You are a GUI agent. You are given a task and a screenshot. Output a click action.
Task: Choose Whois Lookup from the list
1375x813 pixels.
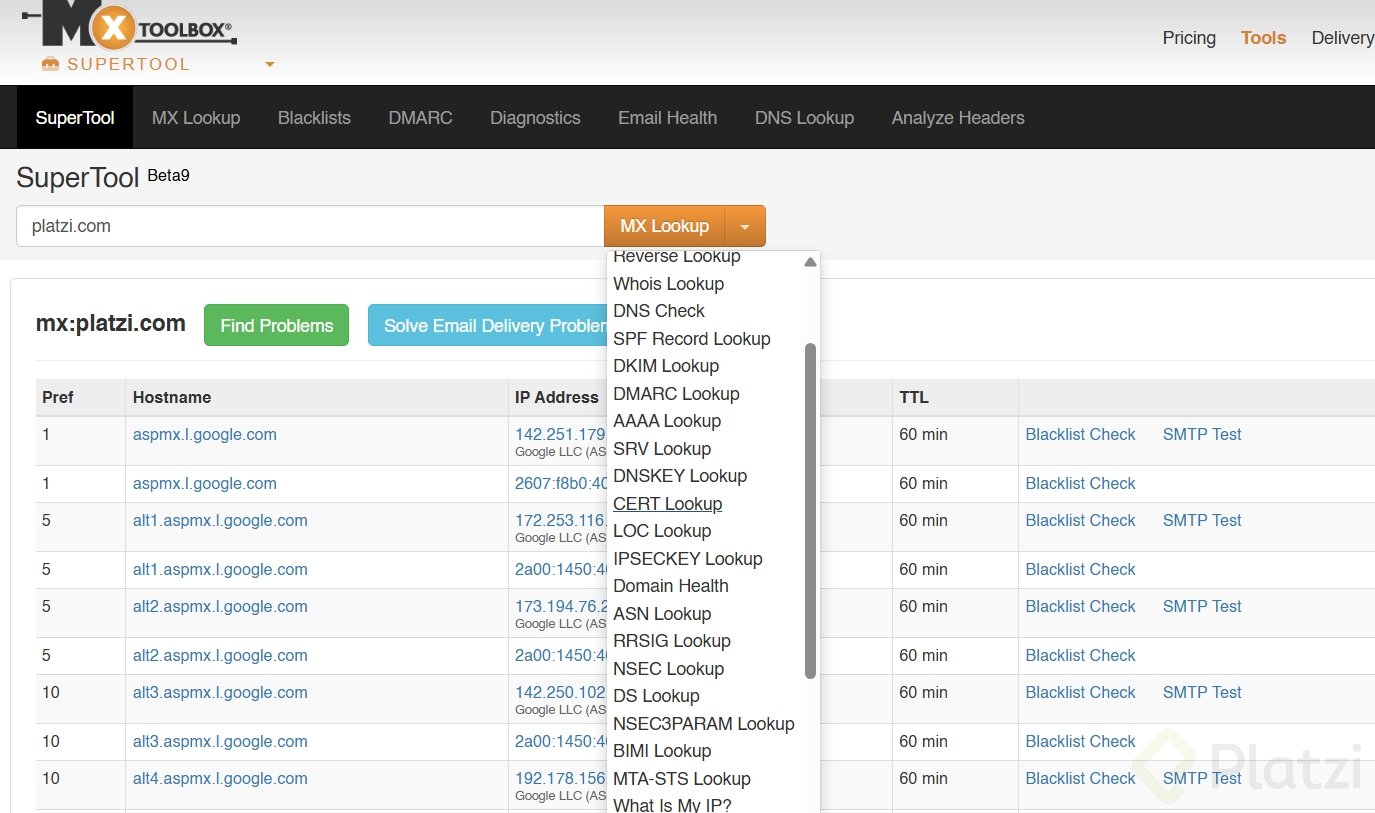coord(668,284)
